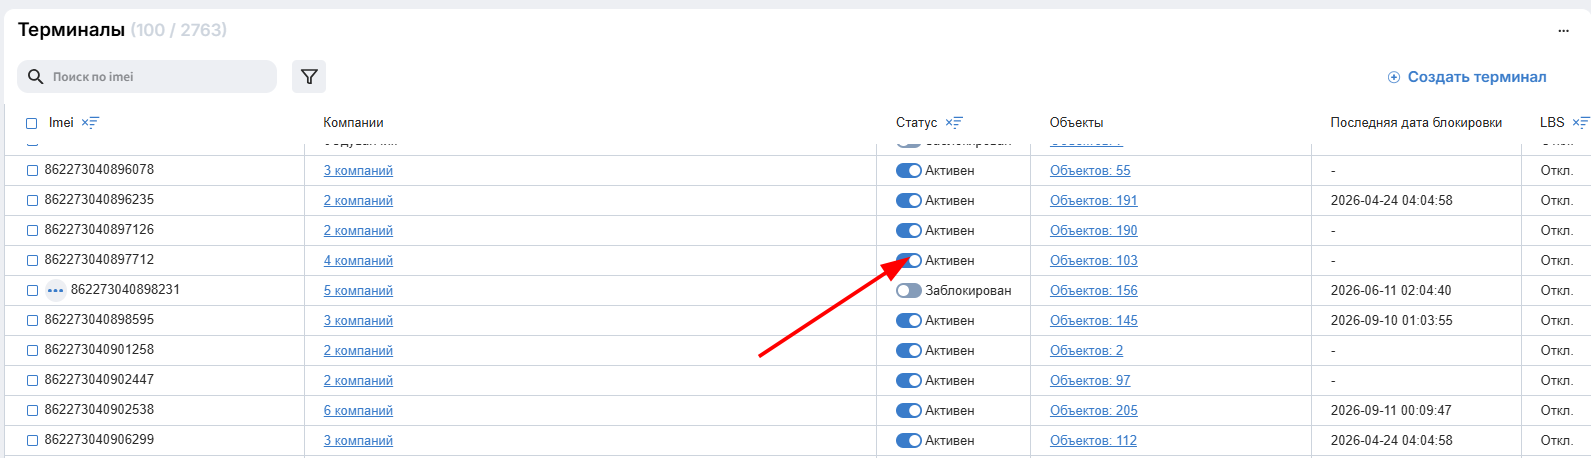The width and height of the screenshot is (1591, 458).
Task: Click the Заблокирован status label
Action: [x=968, y=291]
